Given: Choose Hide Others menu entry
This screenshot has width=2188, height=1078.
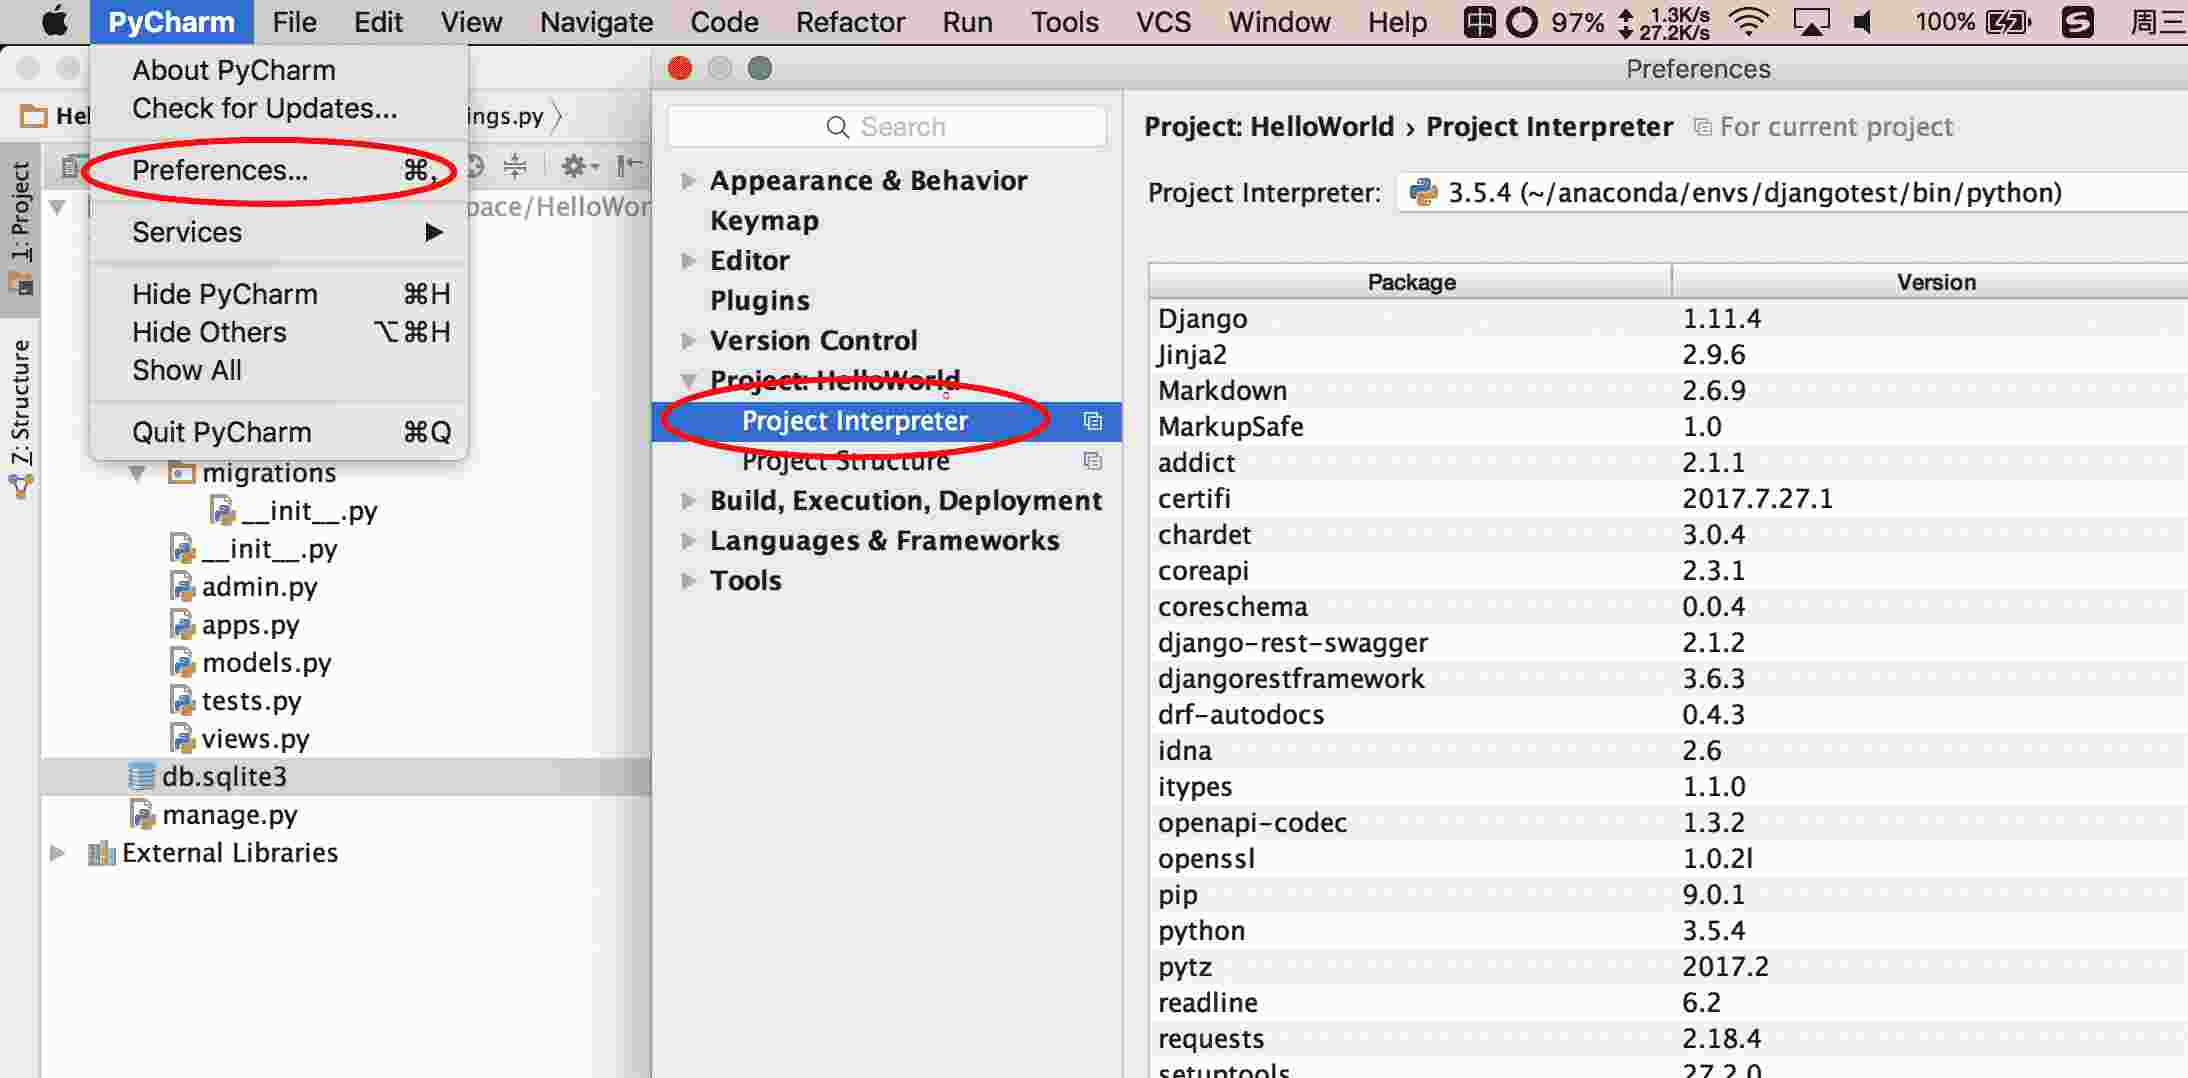Looking at the screenshot, I should pos(279,333).
